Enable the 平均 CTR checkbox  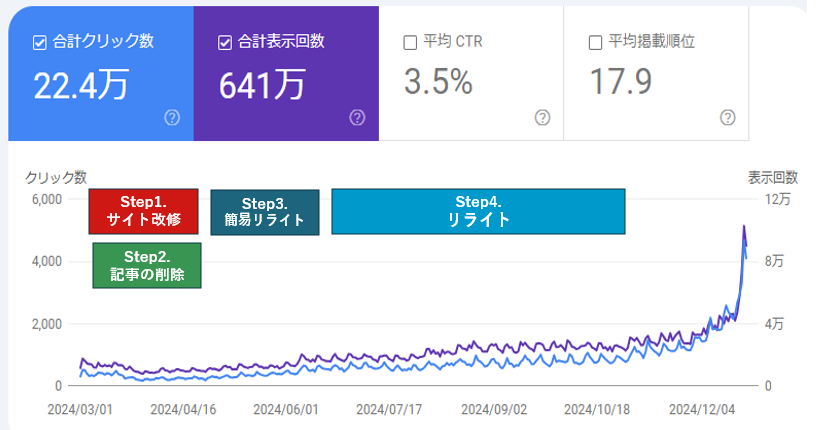point(410,42)
